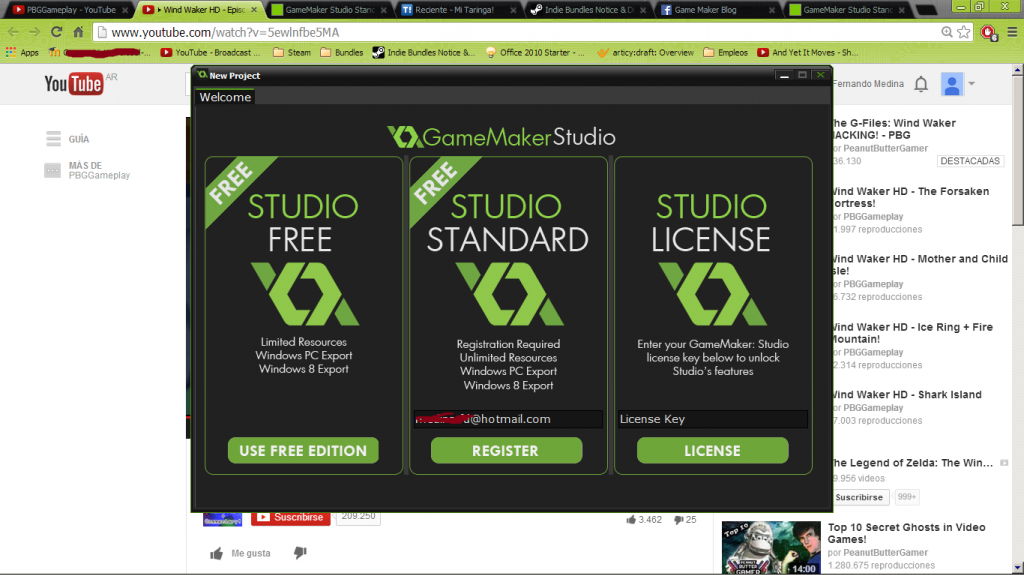Click the playlist Suscribirse button
The image size is (1024, 575).
tap(859, 497)
